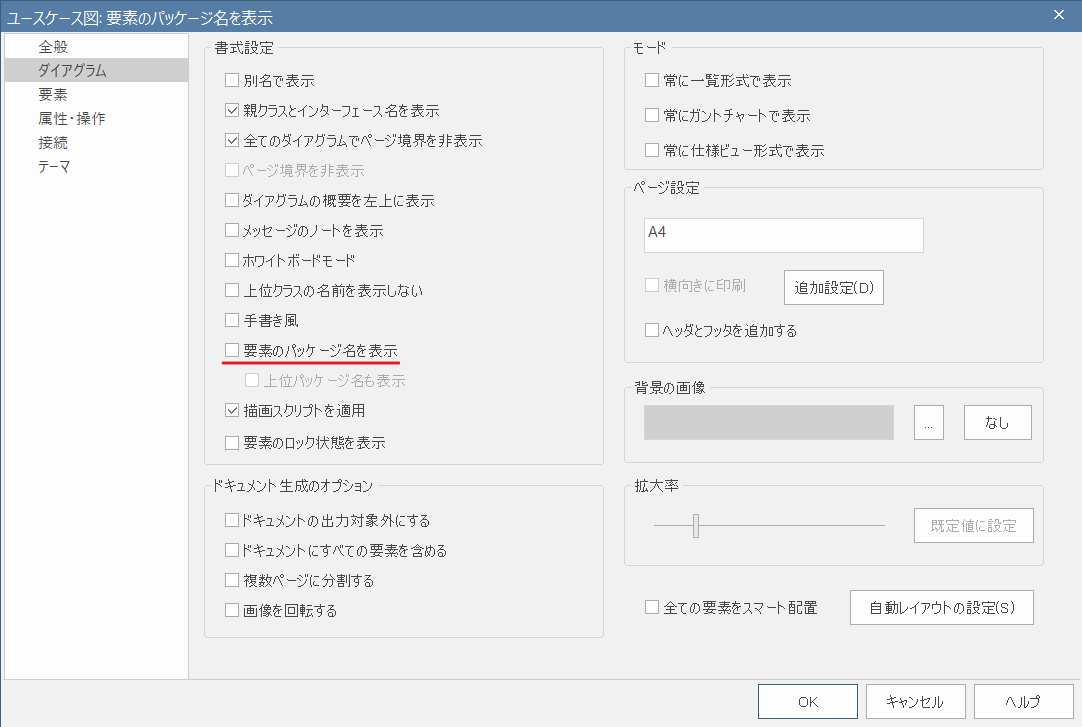Turn on 手書き風 drawing style
Image resolution: width=1082 pixels, height=727 pixels.
click(x=232, y=319)
